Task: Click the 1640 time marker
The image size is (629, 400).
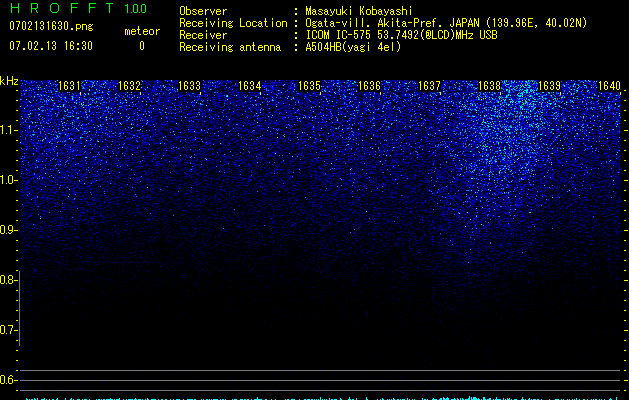Action: (x=609, y=86)
